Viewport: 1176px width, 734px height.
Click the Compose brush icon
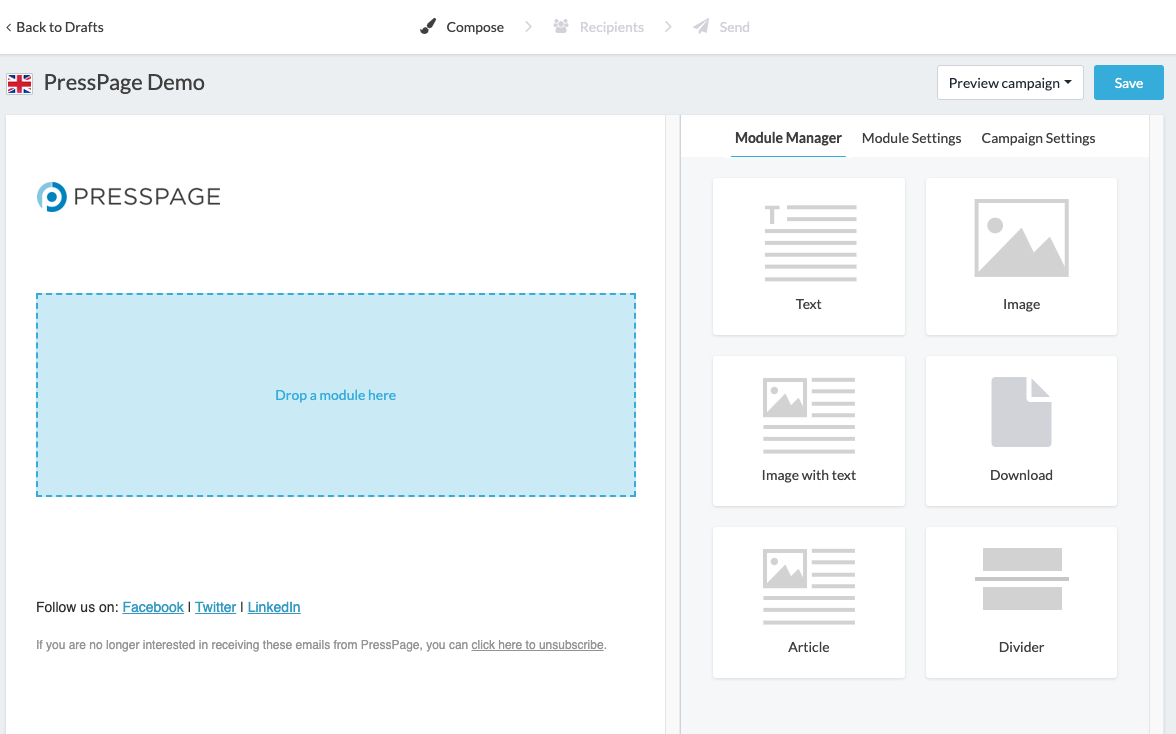[429, 26]
